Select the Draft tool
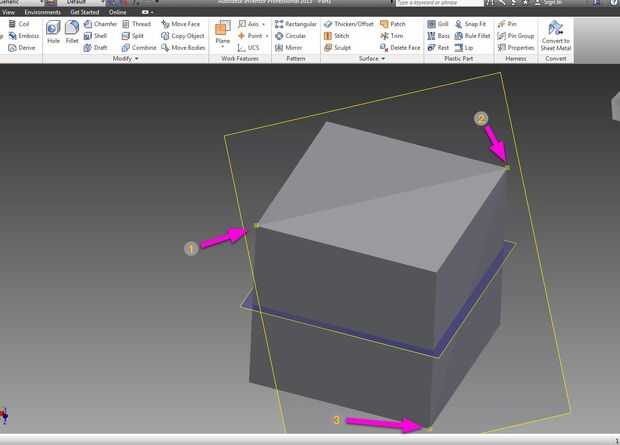Screen dimensions: 620x445 pyautogui.click(x=95, y=48)
